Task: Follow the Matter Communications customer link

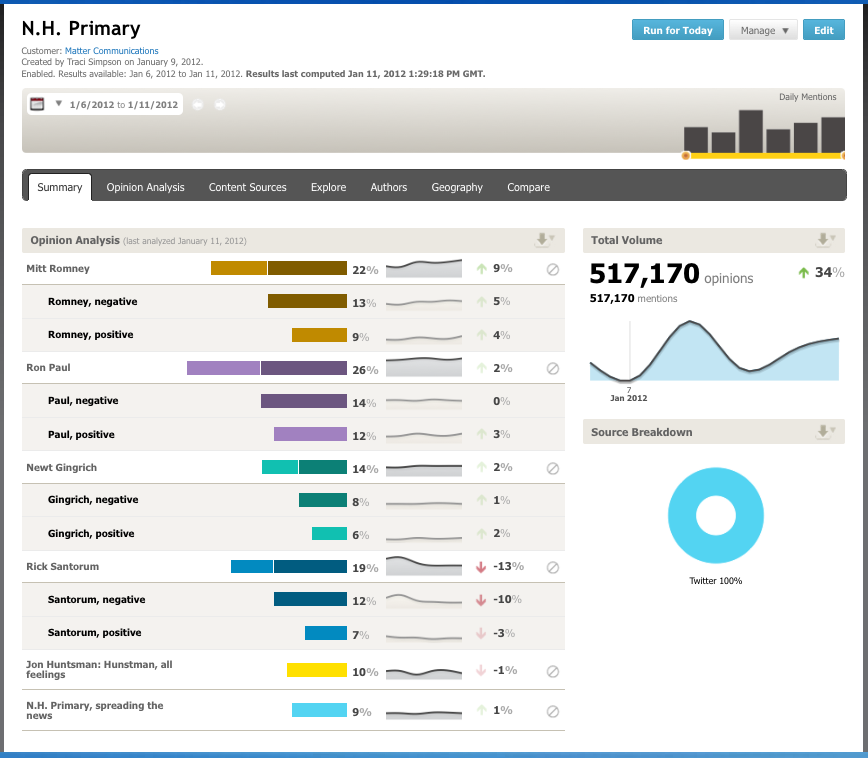Action: (111, 51)
